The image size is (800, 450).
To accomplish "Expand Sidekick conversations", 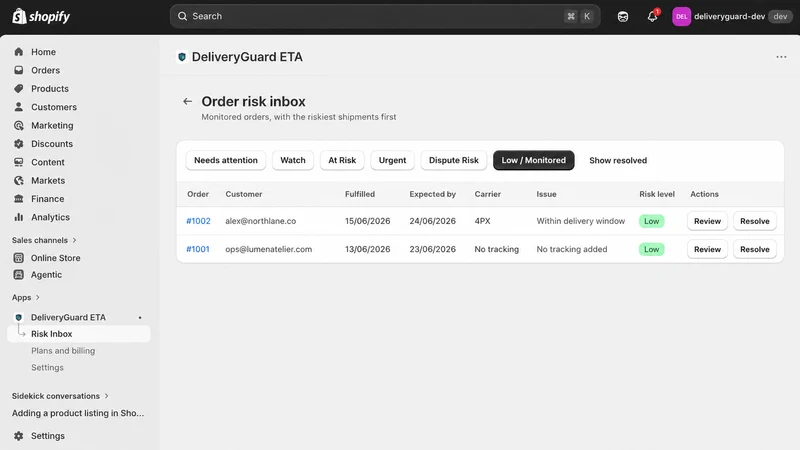I will [x=60, y=396].
